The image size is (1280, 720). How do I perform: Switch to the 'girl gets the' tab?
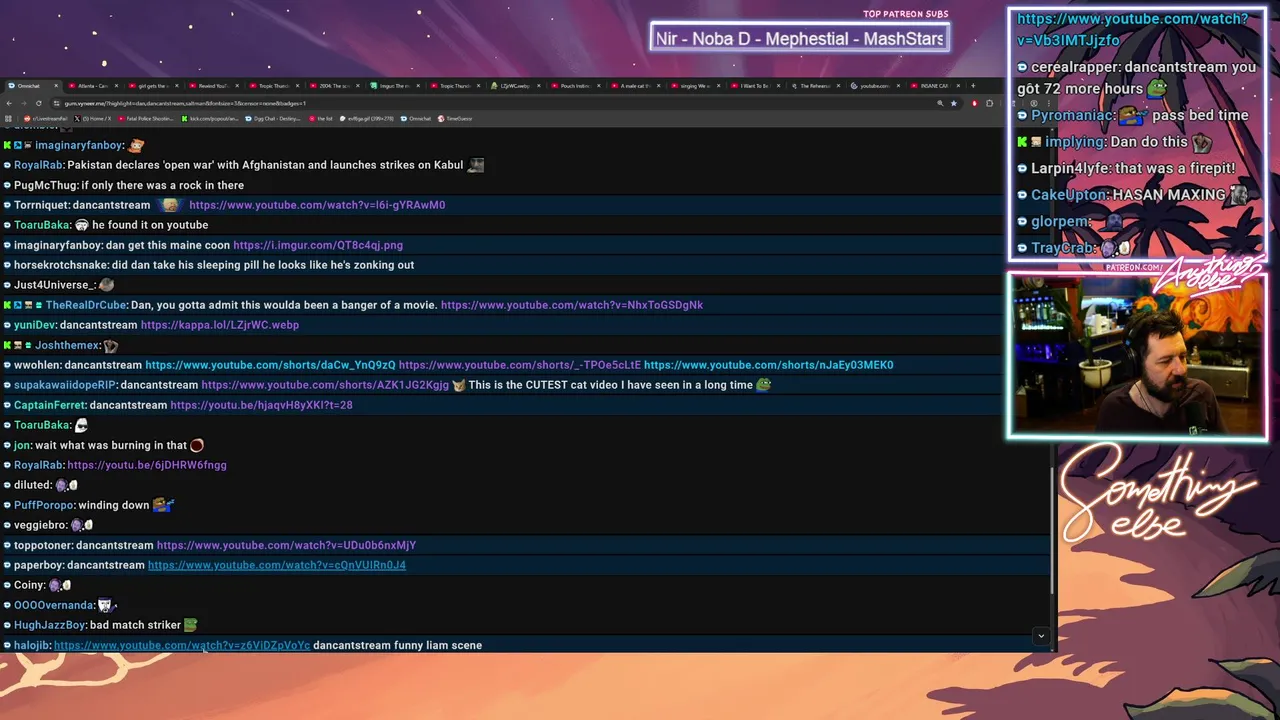[152, 86]
